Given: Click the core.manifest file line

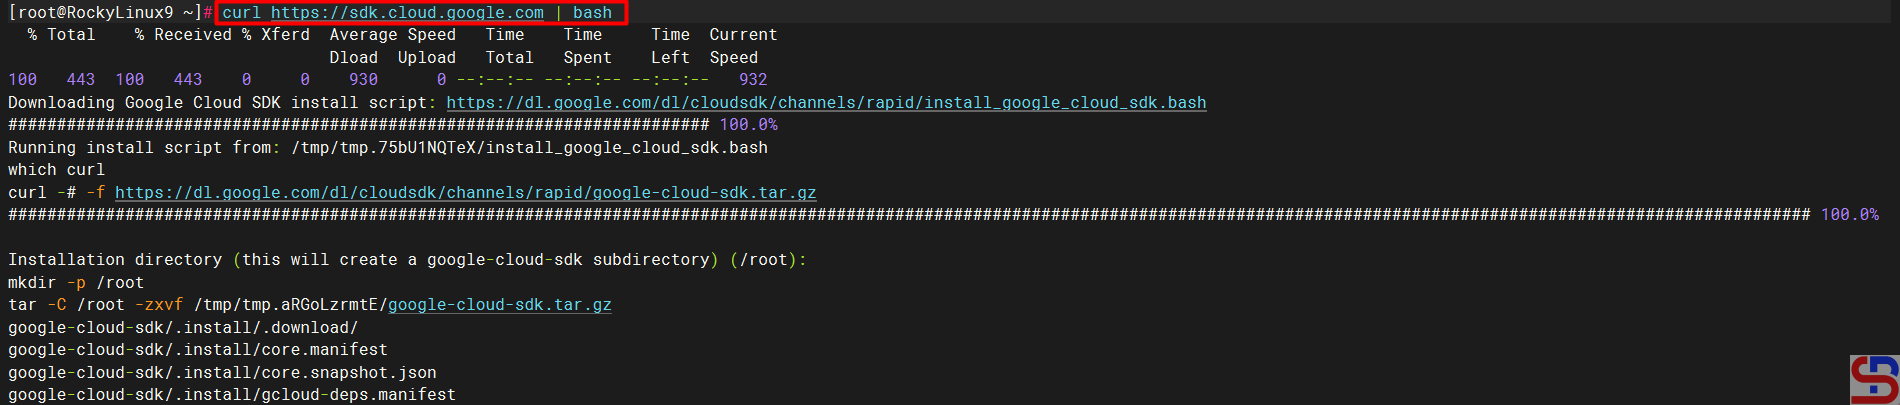Looking at the screenshot, I should click(x=197, y=349).
